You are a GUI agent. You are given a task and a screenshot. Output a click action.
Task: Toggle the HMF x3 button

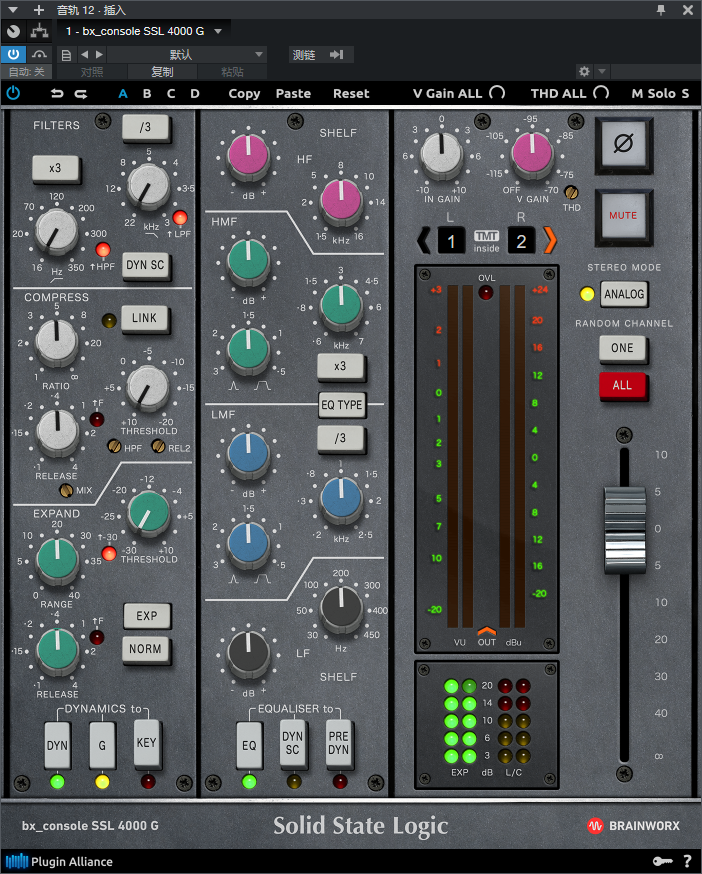click(340, 367)
